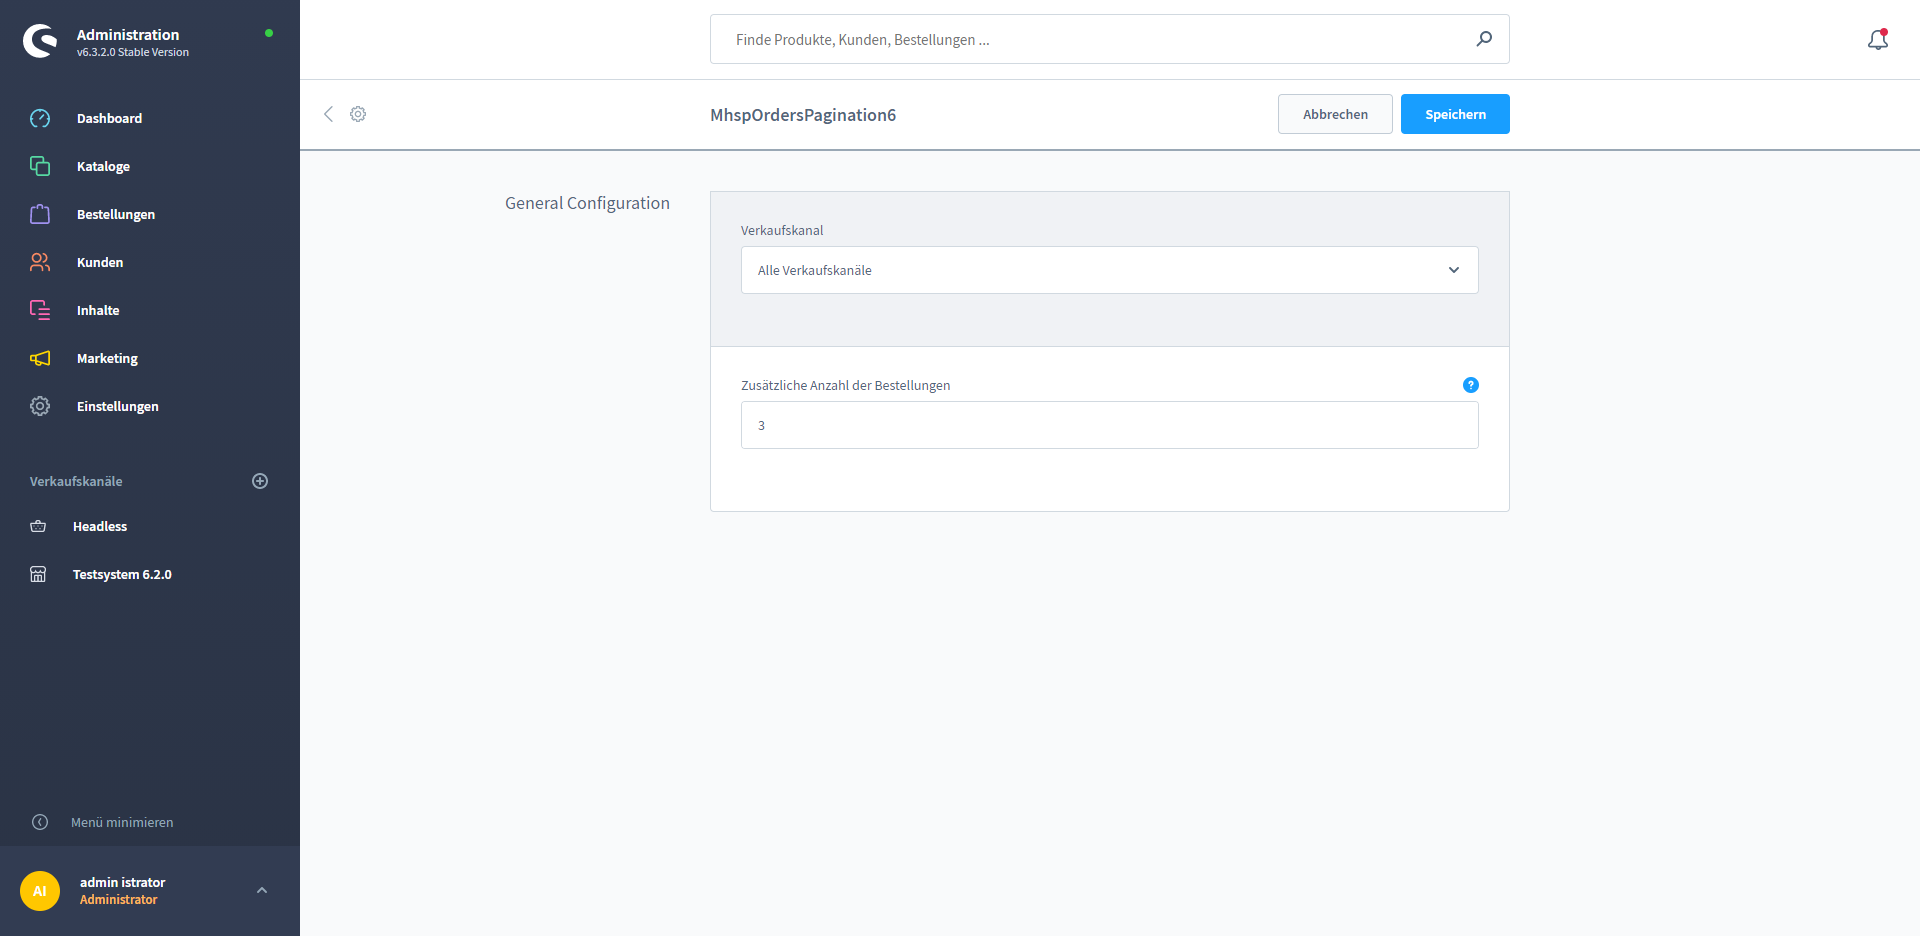
Task: Focus the Zusätzliche Anzahl der Bestellungen field
Action: (x=1109, y=425)
